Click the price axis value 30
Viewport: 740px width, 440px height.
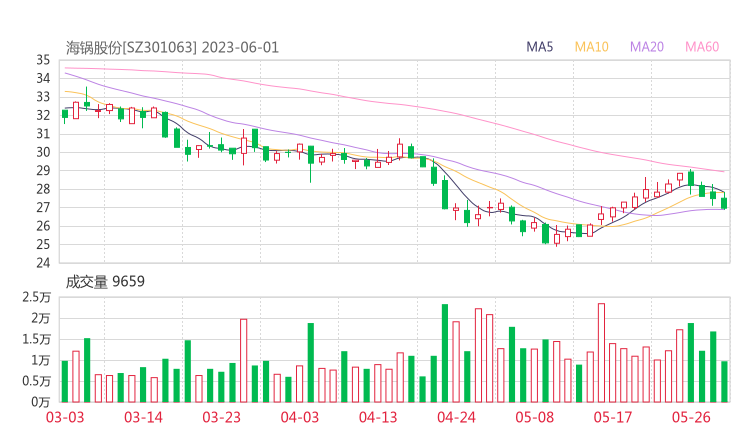pos(43,152)
